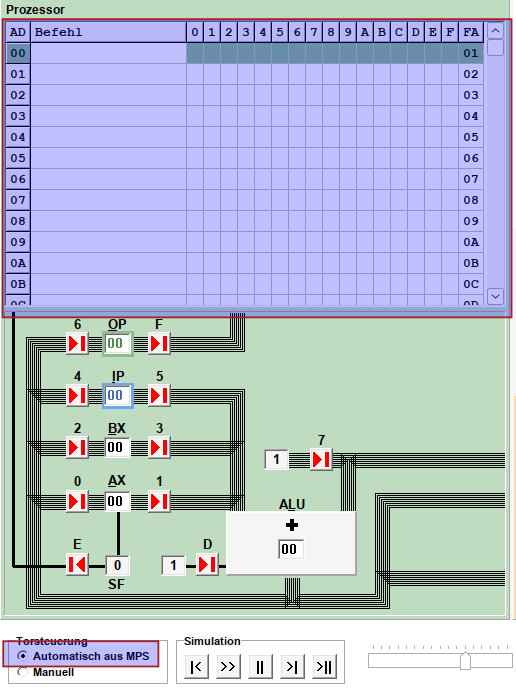Click the IP register value field

(117, 395)
